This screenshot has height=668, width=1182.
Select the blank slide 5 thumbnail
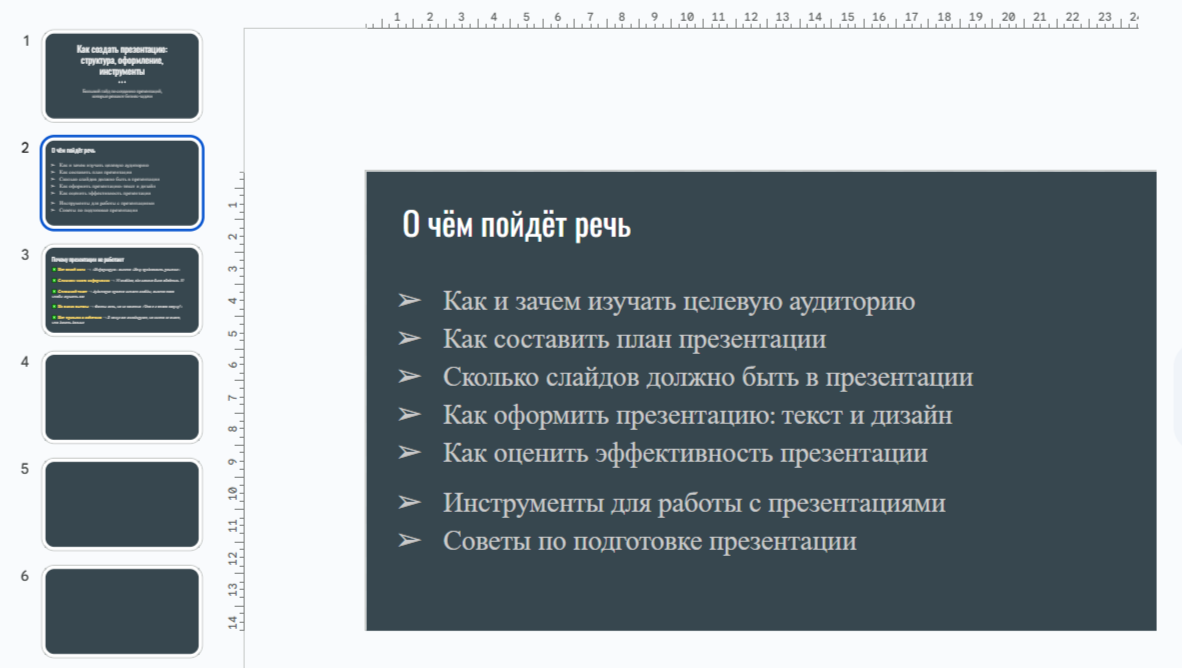coord(122,504)
